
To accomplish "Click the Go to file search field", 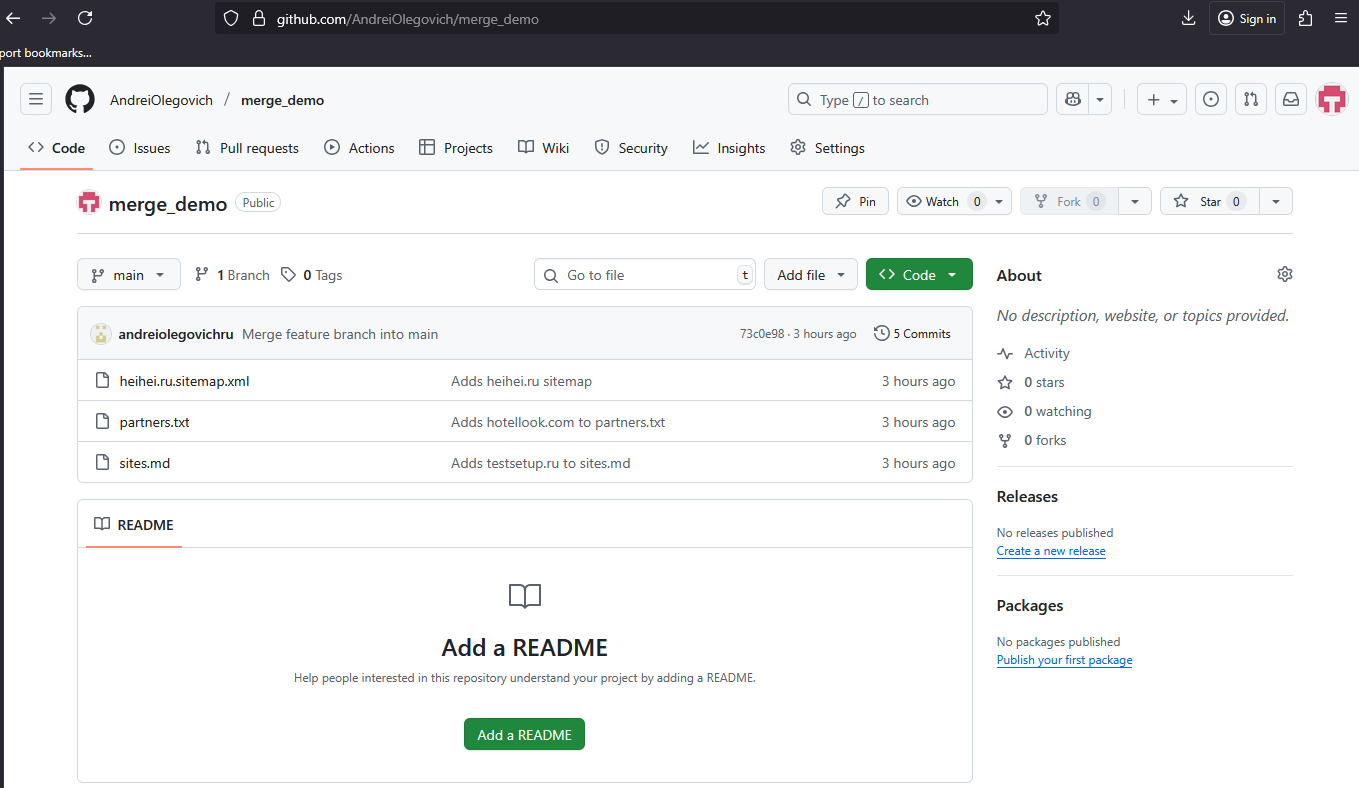I will (645, 275).
